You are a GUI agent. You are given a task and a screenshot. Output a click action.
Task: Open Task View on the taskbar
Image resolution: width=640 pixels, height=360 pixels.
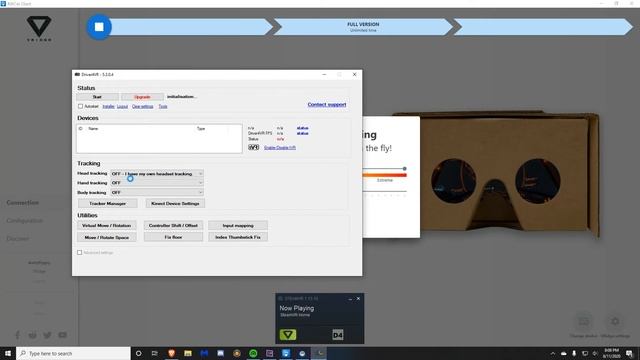pyautogui.click(x=155, y=353)
